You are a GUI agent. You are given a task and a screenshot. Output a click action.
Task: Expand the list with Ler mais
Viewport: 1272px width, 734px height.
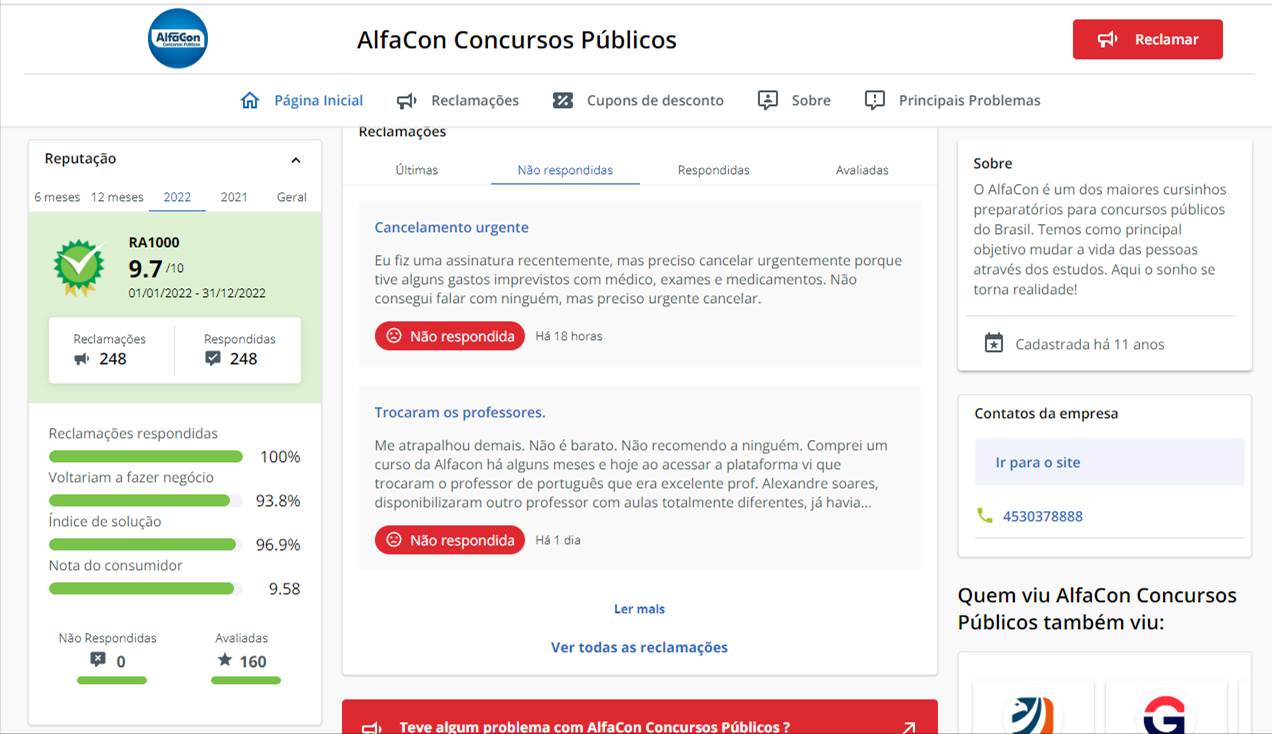[639, 609]
